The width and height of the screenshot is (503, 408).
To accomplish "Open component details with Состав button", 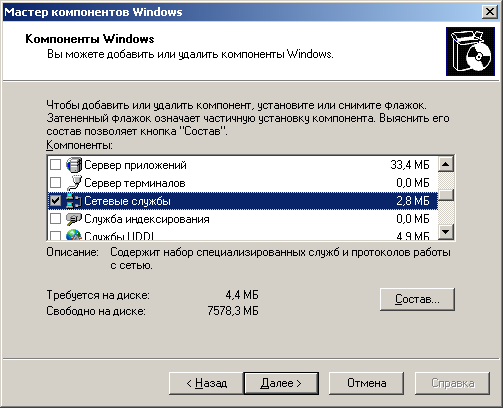I will click(417, 299).
